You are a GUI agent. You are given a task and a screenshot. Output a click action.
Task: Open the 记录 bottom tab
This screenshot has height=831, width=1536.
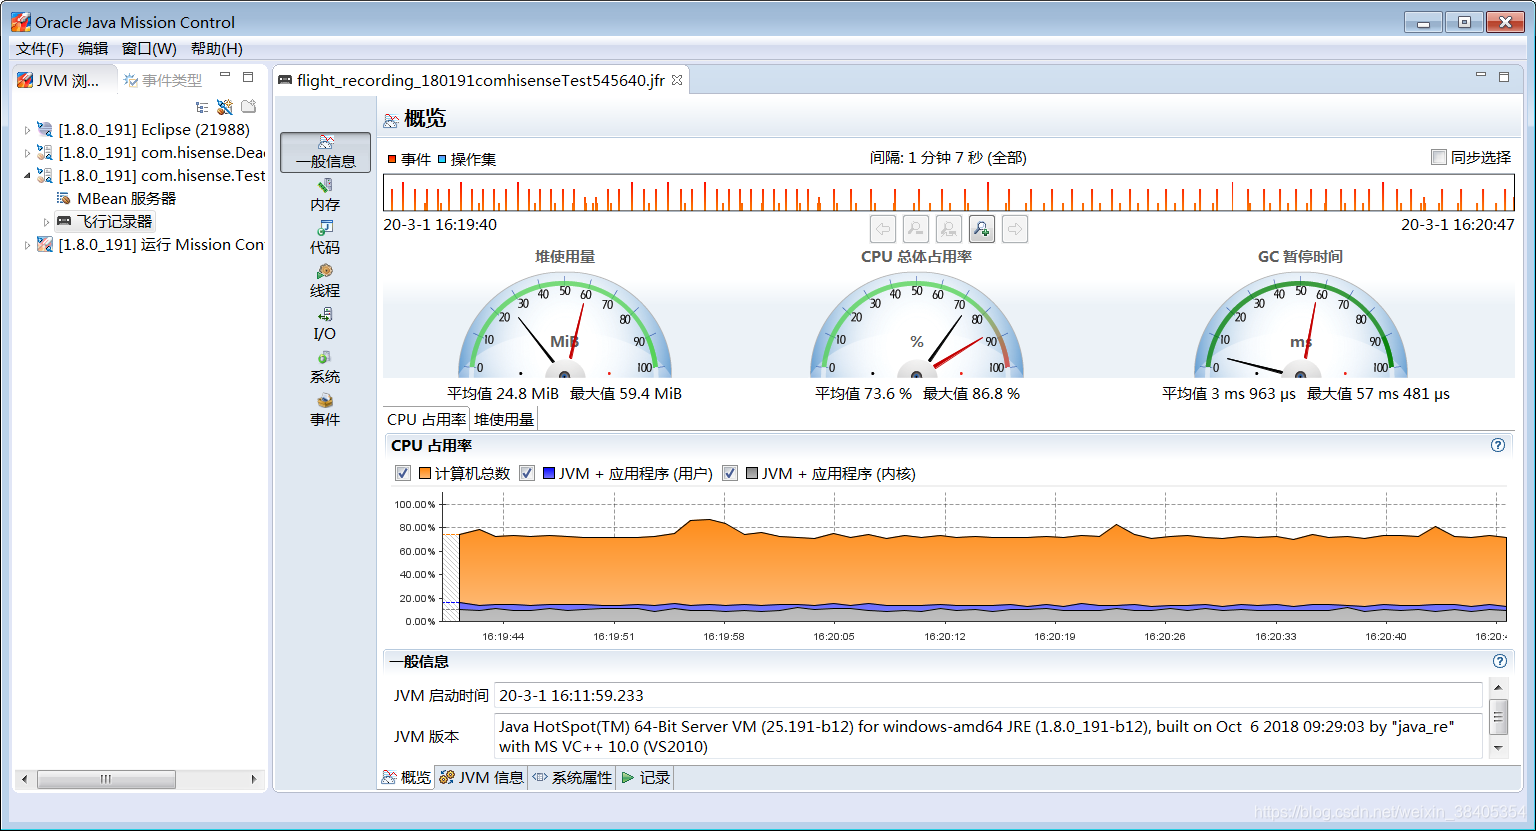coord(646,777)
